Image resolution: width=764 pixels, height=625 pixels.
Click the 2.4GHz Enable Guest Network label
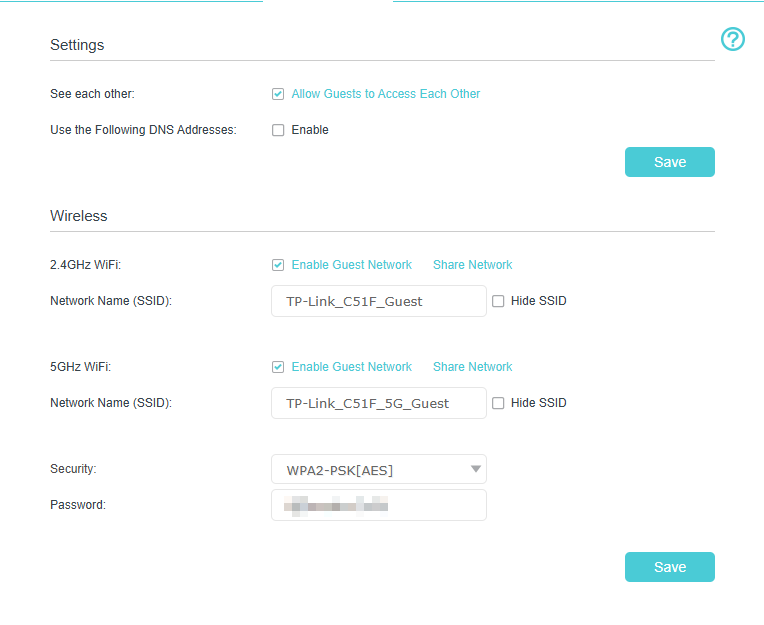pos(351,265)
